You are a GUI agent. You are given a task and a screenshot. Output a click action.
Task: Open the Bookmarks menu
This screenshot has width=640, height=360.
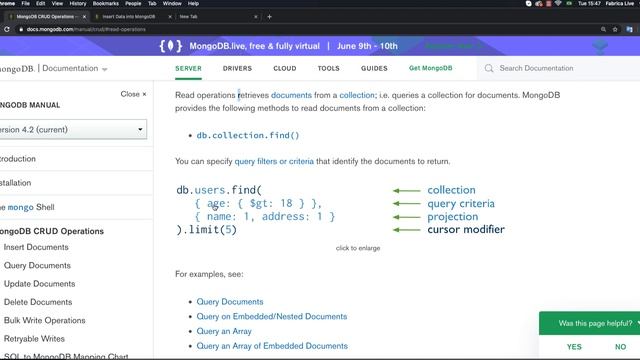click(x=105, y=3)
